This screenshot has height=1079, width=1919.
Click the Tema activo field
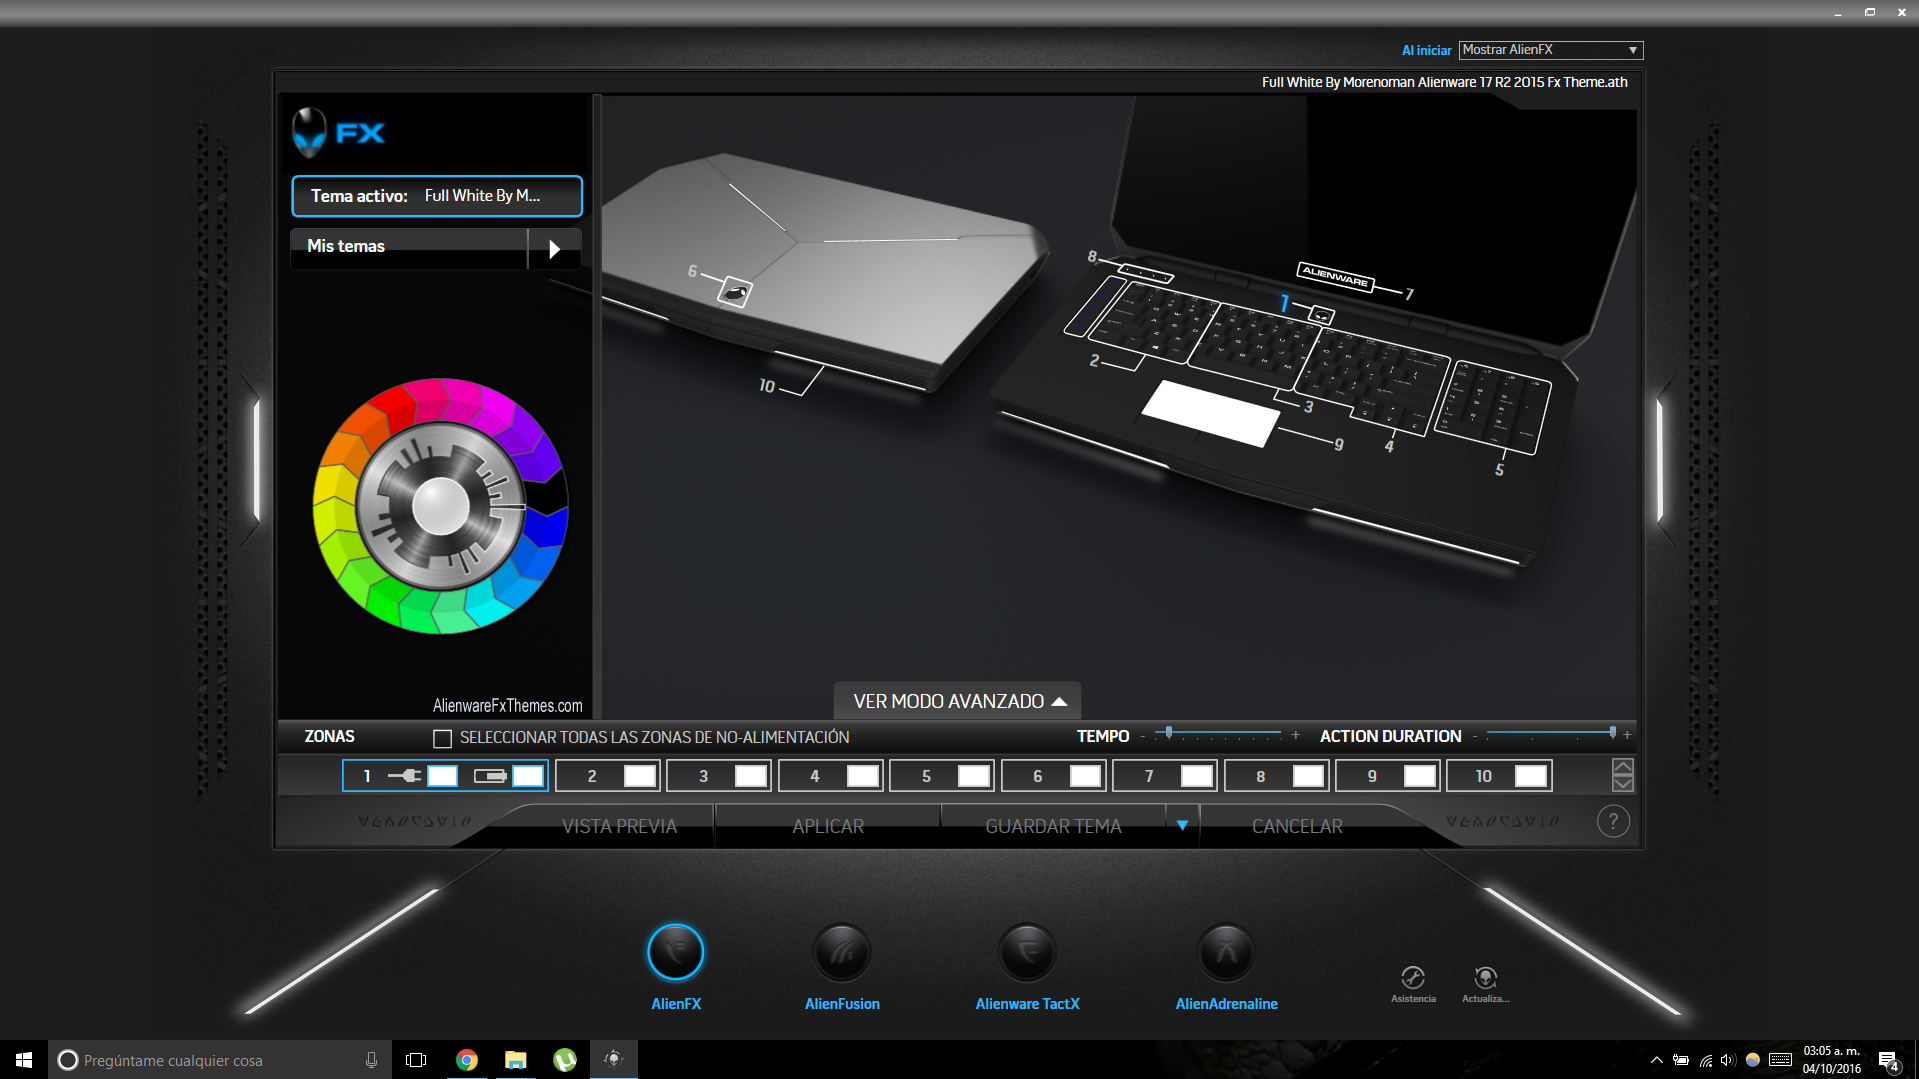tap(436, 196)
